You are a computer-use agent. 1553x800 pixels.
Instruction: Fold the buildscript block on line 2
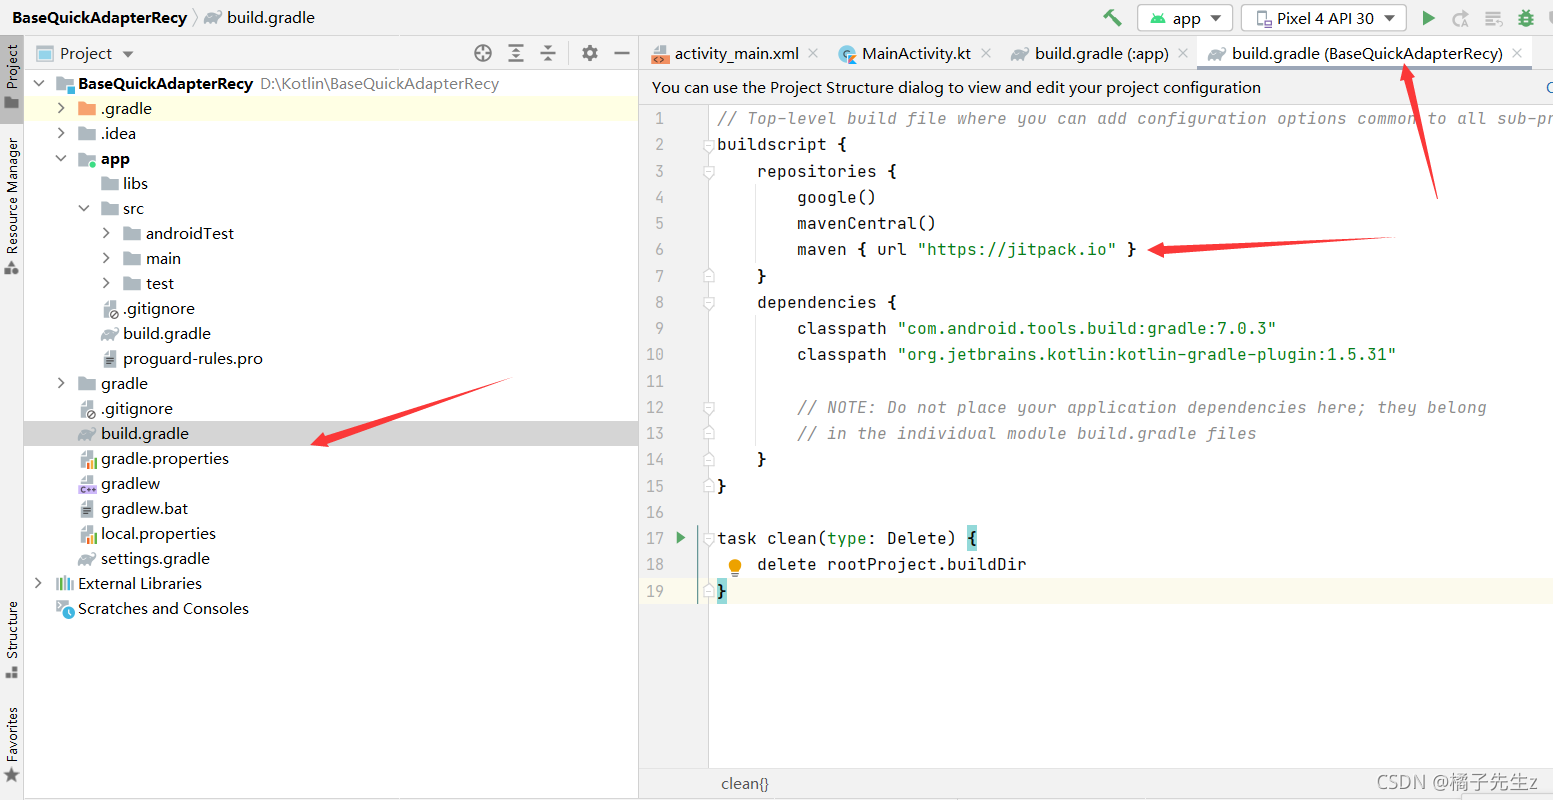(708, 145)
